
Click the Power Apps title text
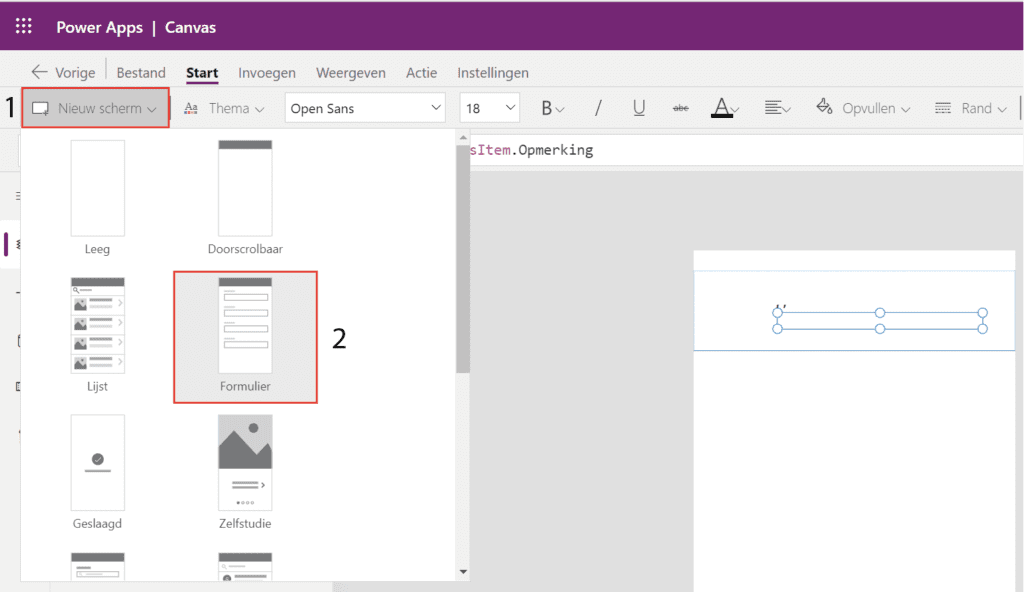pyautogui.click(x=99, y=27)
